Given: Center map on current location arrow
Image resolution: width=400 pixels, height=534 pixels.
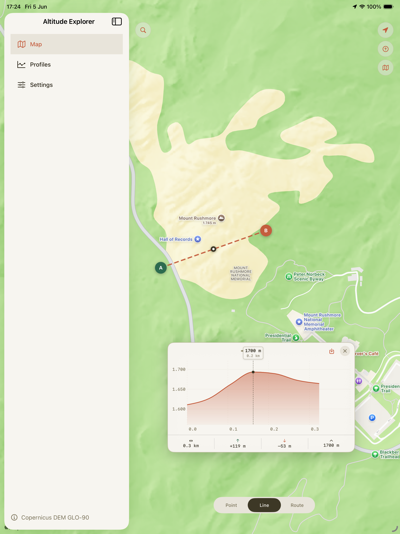Looking at the screenshot, I should click(x=385, y=30).
